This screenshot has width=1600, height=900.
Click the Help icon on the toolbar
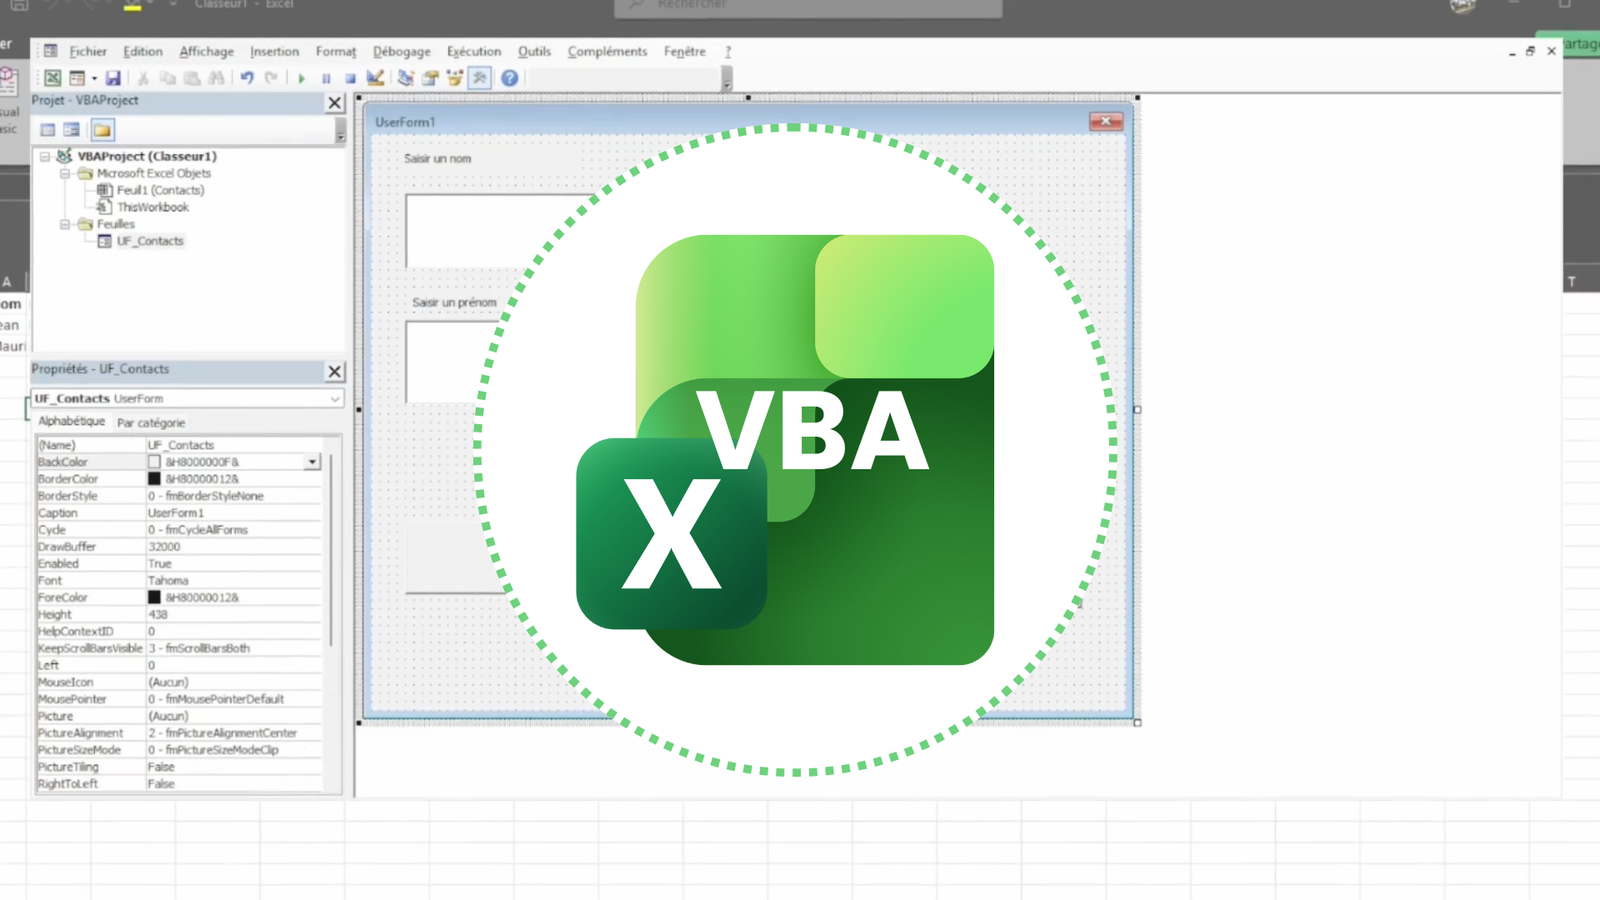[509, 77]
